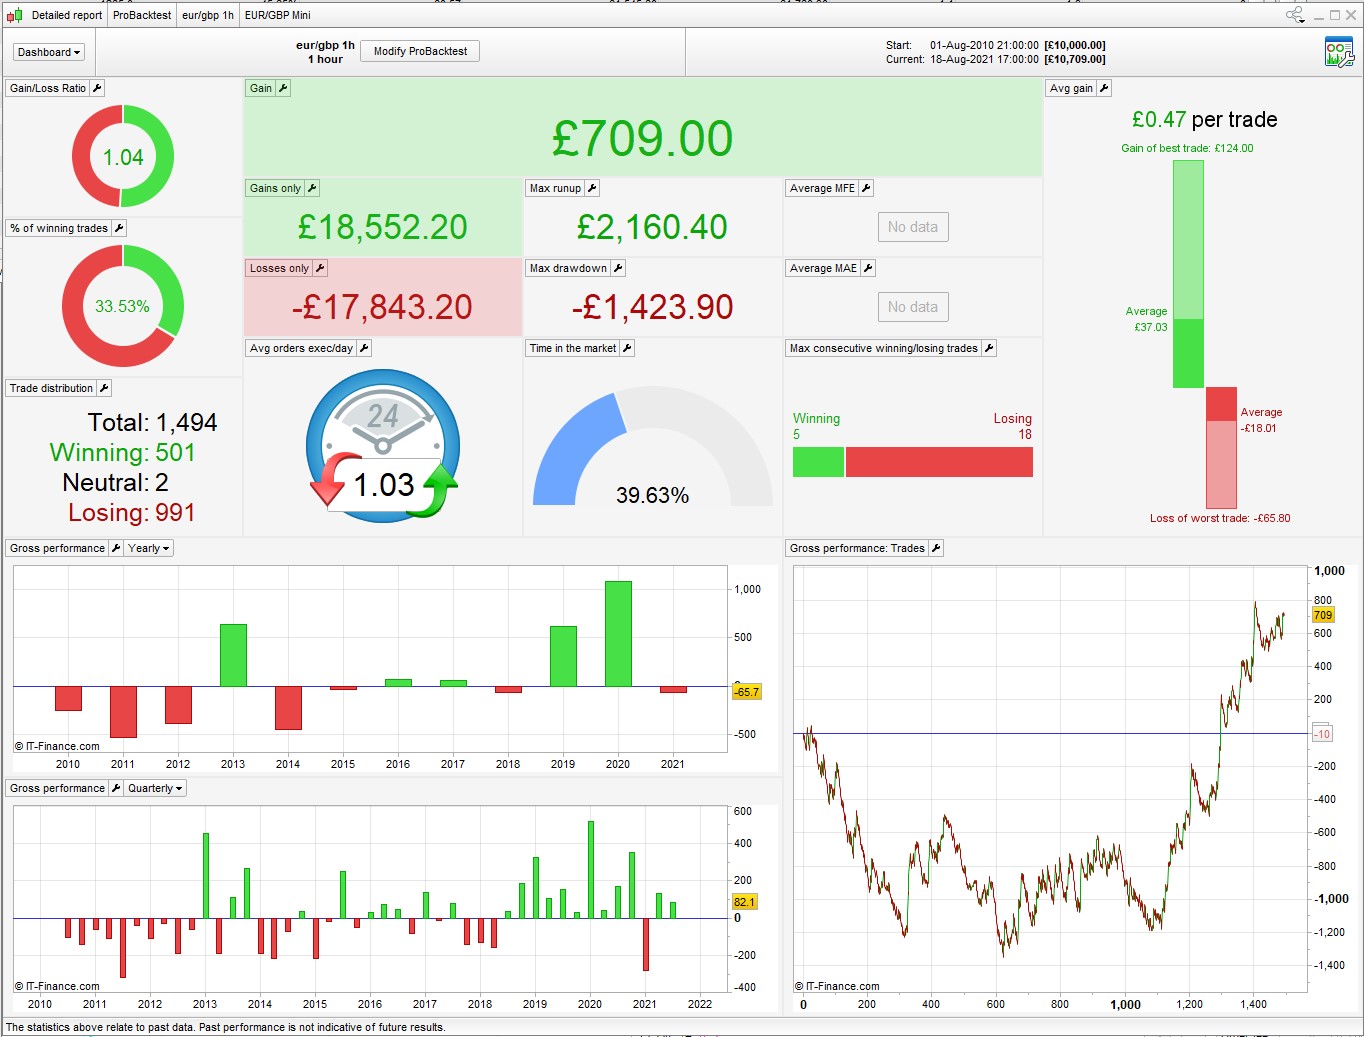
Task: Switch to the Detailed report tab
Action: [x=67, y=15]
